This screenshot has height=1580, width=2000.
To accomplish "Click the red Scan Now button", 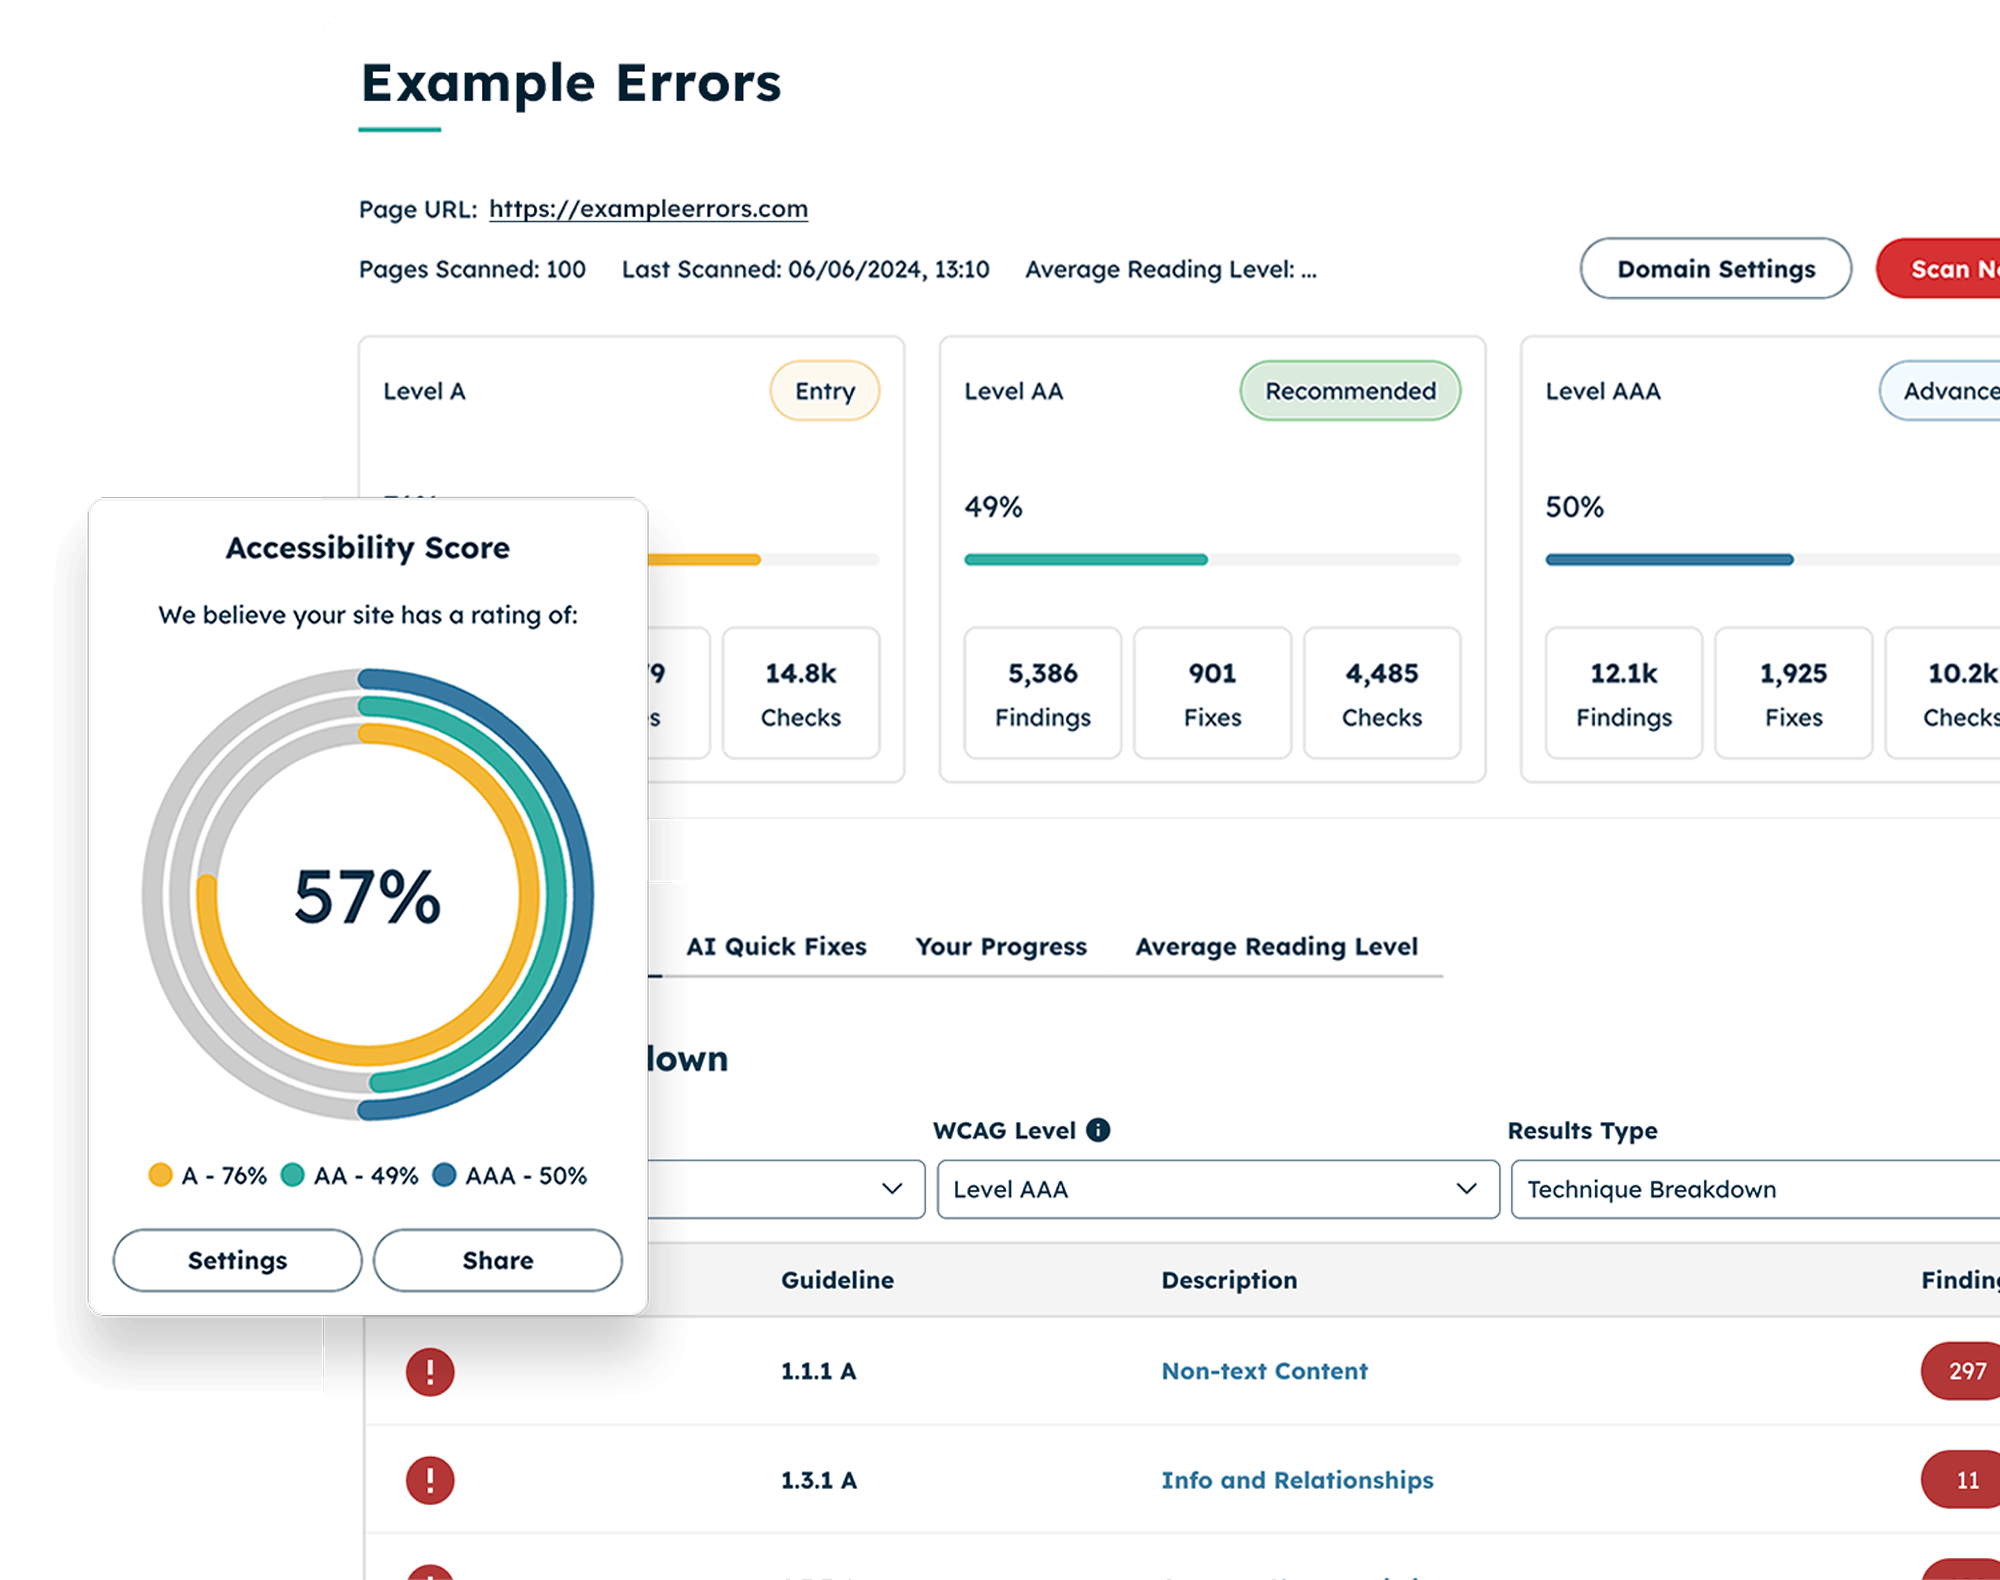I will point(1940,268).
